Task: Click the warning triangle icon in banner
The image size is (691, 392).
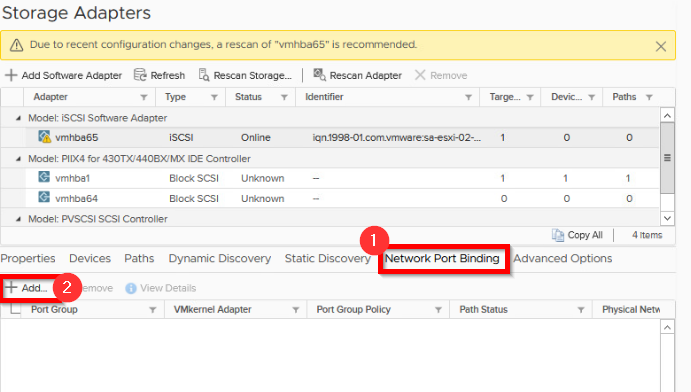Action: tap(16, 45)
